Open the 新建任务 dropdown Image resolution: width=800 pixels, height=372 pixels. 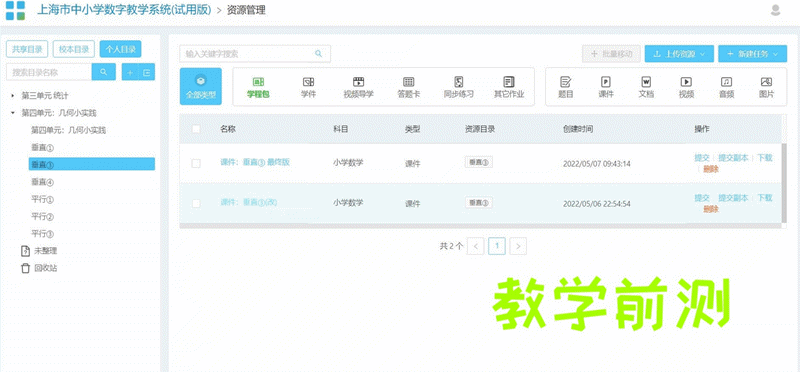[753, 54]
